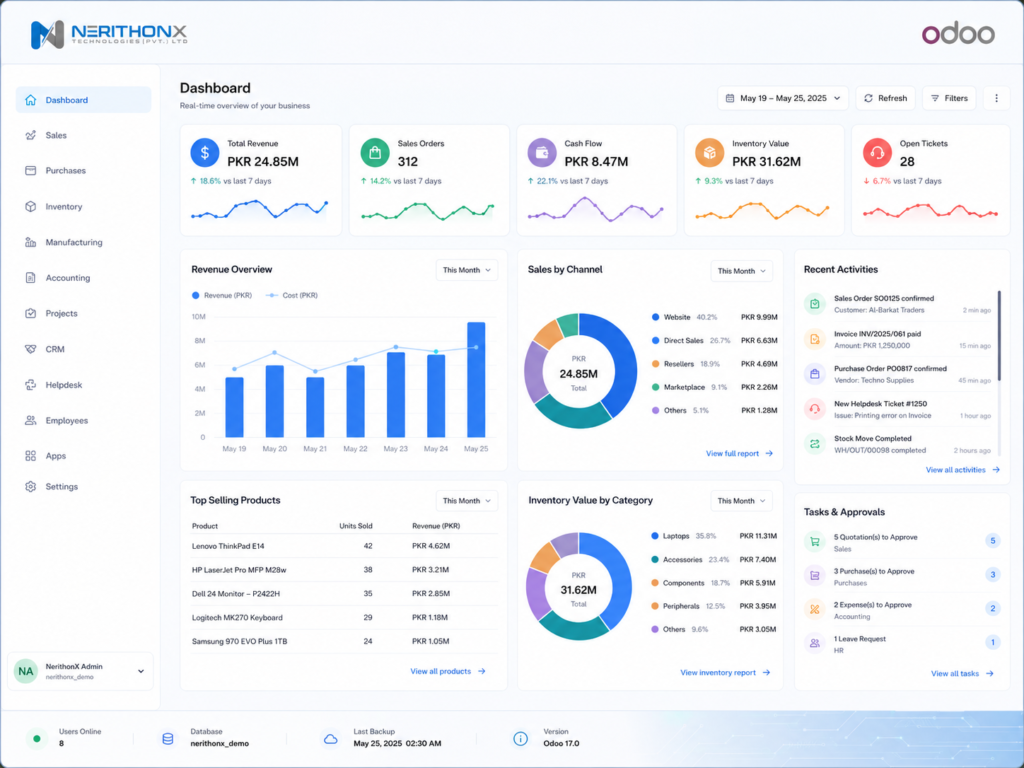The image size is (1024, 768).
Task: Navigate to Helpdesk in sidebar
Action: coord(83,385)
